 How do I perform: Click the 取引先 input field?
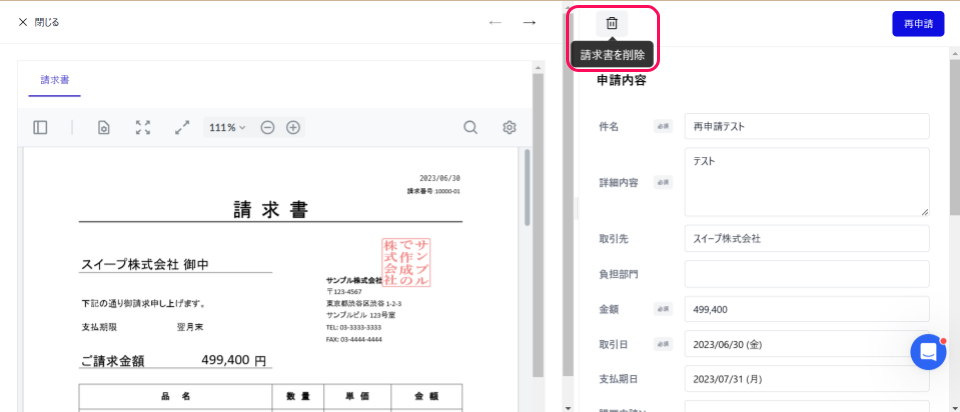[807, 238]
